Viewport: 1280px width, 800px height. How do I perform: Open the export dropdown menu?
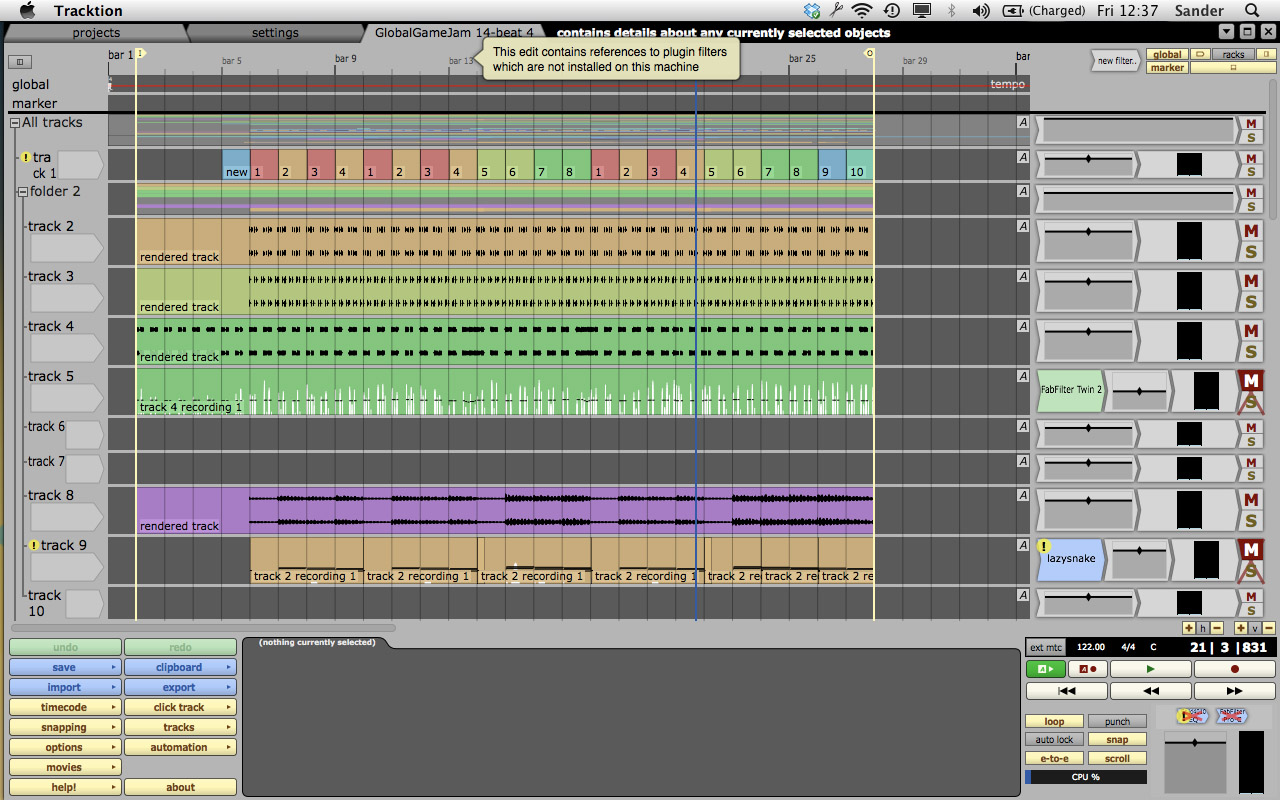pos(180,687)
